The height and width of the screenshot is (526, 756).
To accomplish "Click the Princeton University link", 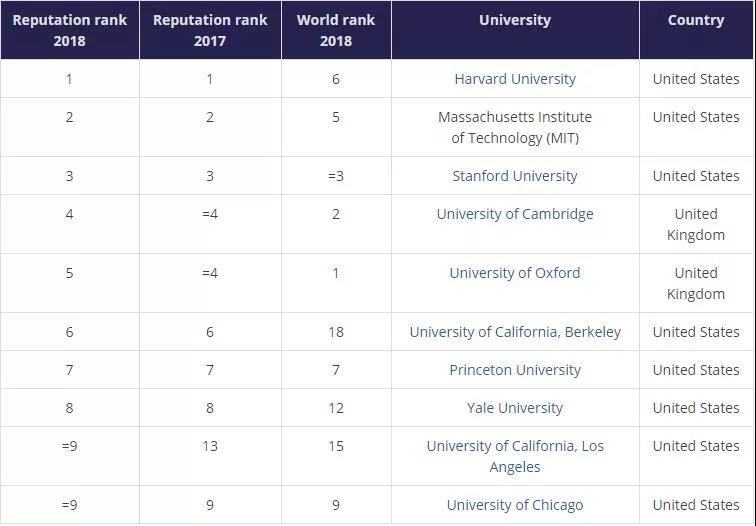I will click(515, 370).
